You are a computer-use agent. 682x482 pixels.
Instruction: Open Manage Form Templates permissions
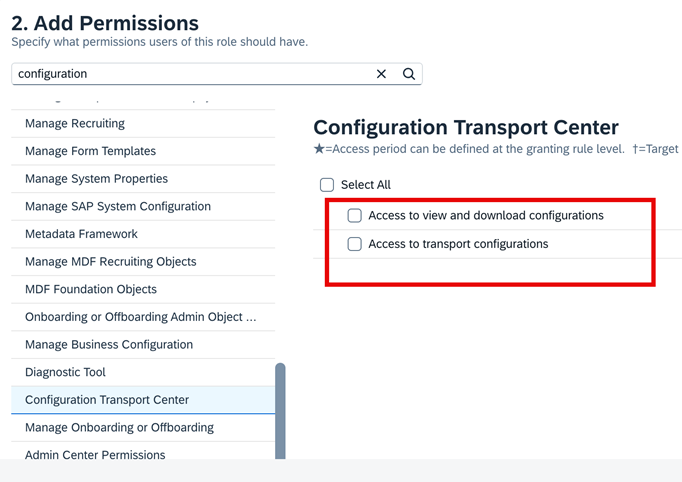click(x=143, y=151)
